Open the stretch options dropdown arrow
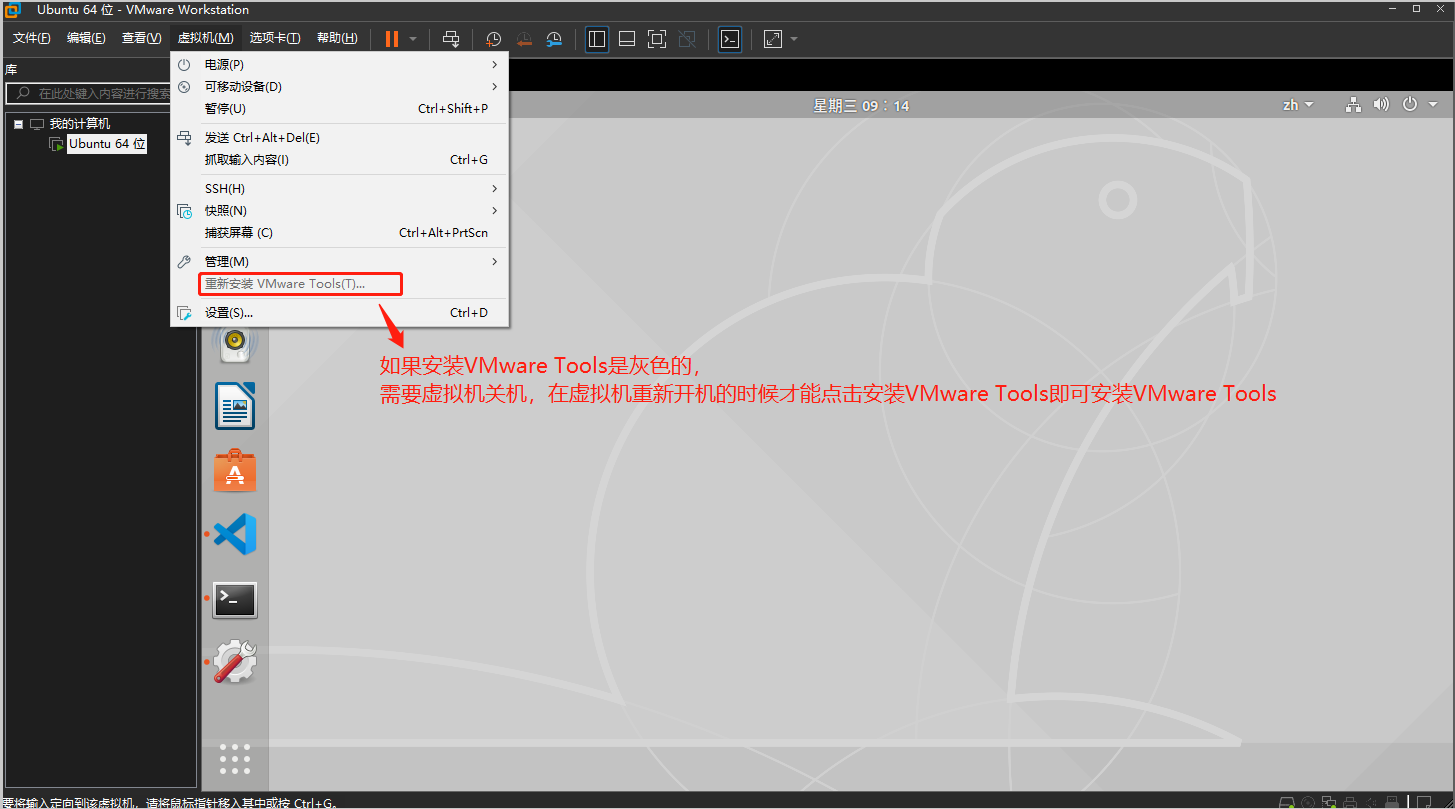1455x809 pixels. [794, 39]
